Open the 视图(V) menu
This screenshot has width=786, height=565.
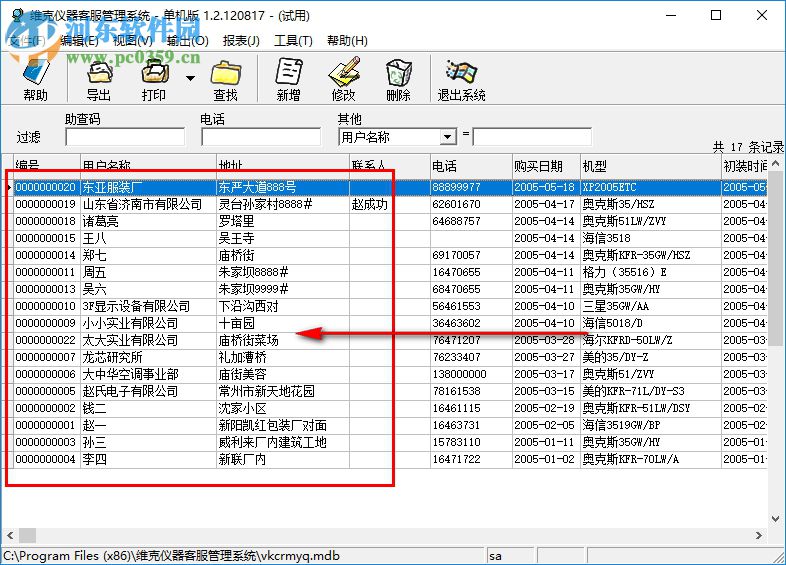[133, 41]
